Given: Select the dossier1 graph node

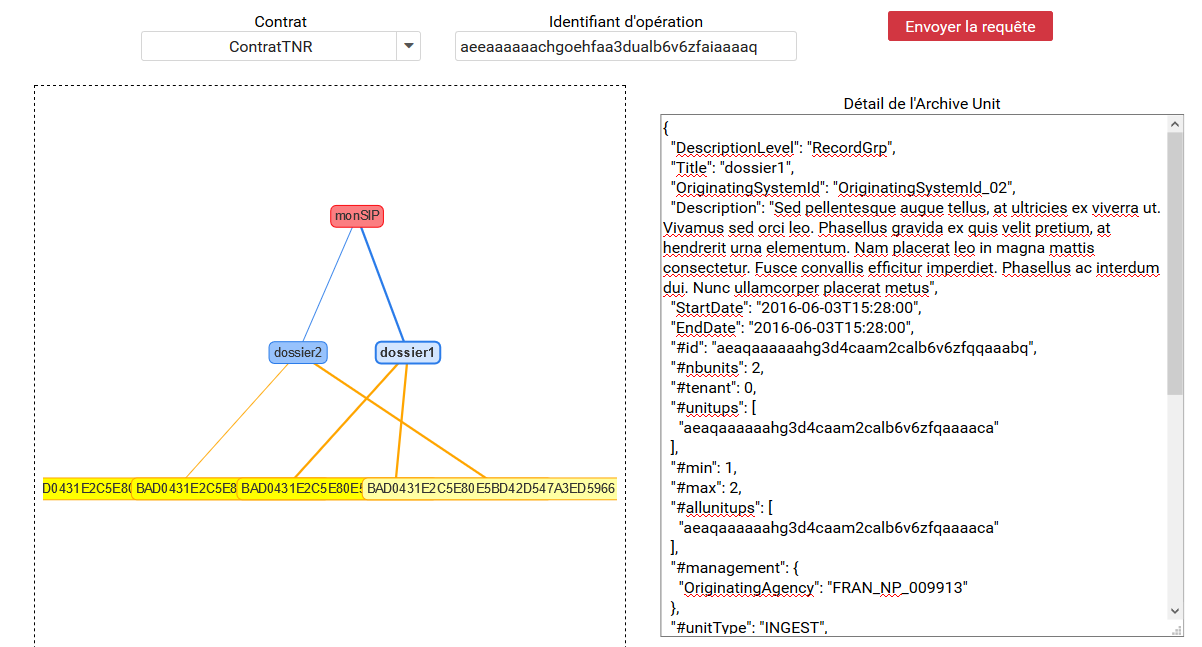Looking at the screenshot, I should coord(408,352).
